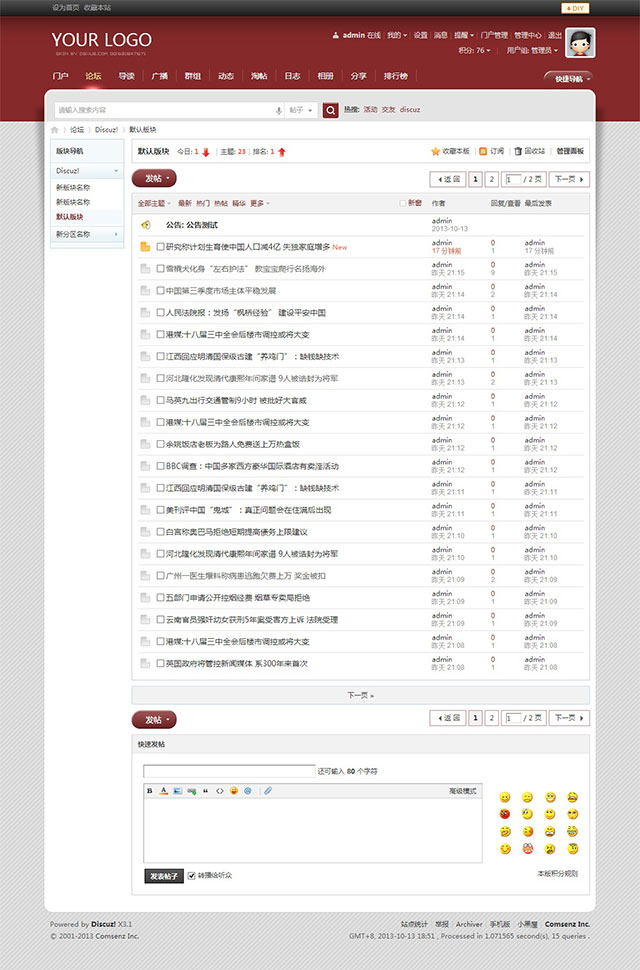Click the insert link icon in editor
The height and width of the screenshot is (970, 640).
pyautogui.click(x=192, y=791)
